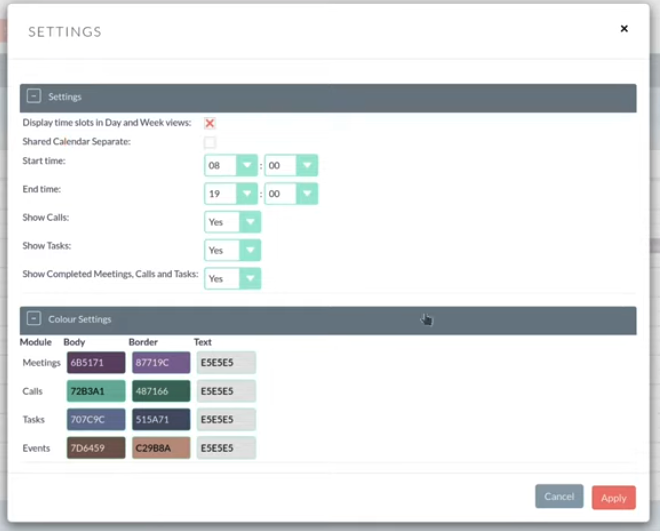The width and height of the screenshot is (660, 531).
Task: Click the Body column header
Action: pyautogui.click(x=74, y=342)
